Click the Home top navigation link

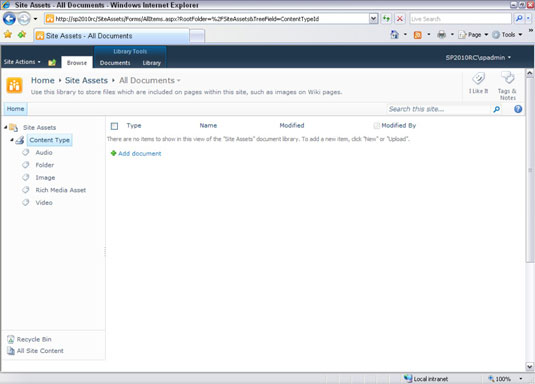[x=15, y=109]
